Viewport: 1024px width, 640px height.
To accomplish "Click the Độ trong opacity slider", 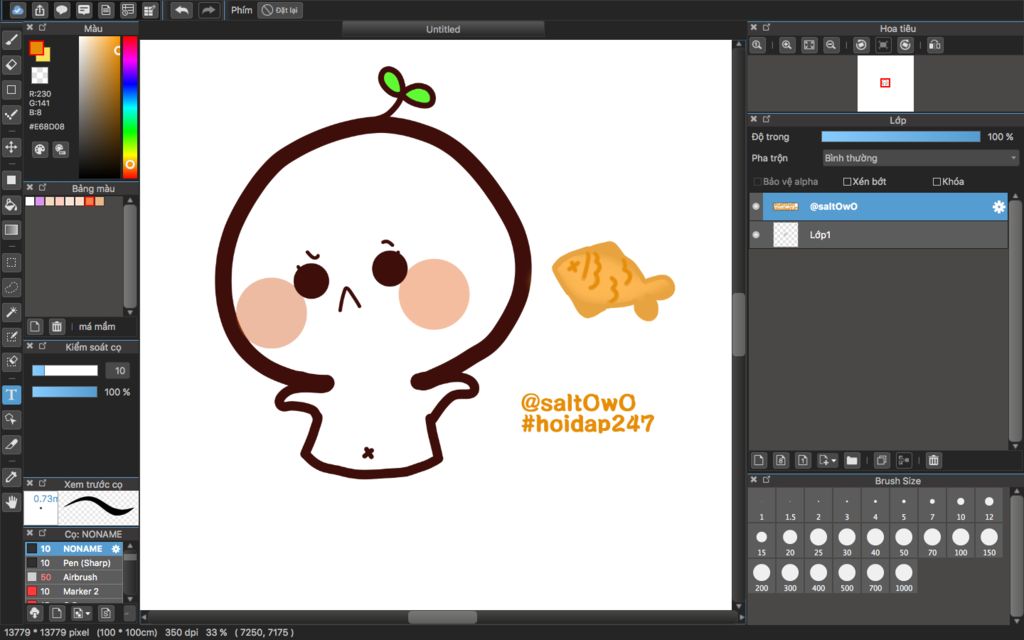I will [x=901, y=136].
